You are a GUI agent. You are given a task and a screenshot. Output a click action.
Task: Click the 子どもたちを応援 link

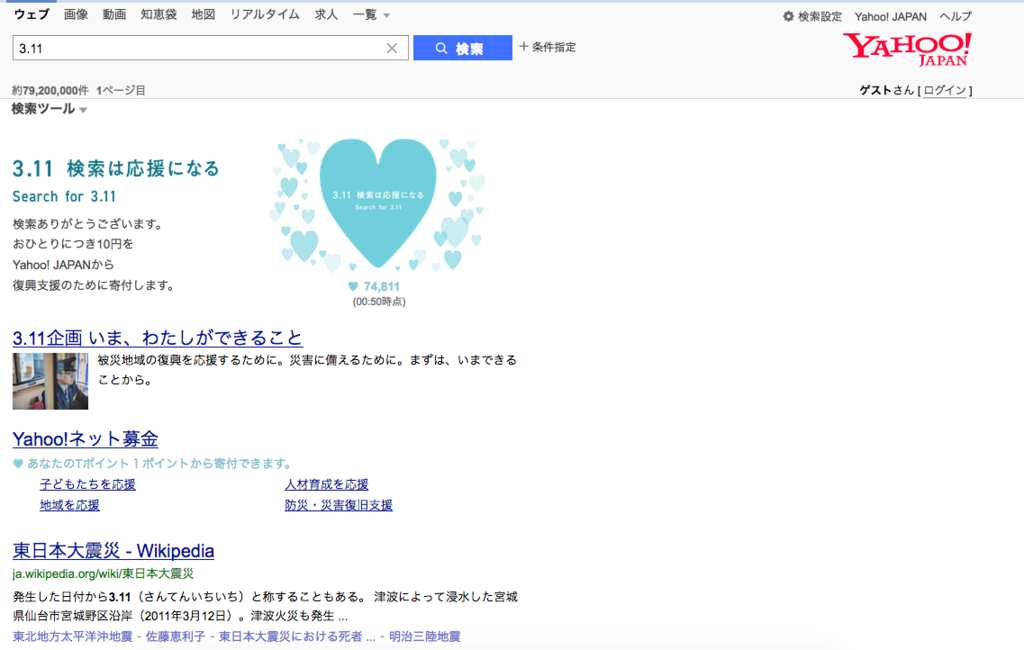point(88,485)
